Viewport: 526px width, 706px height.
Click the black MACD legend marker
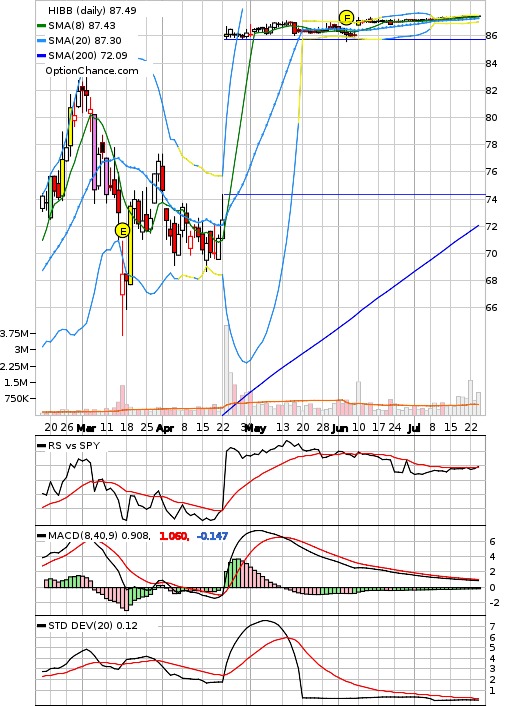pos(41,536)
